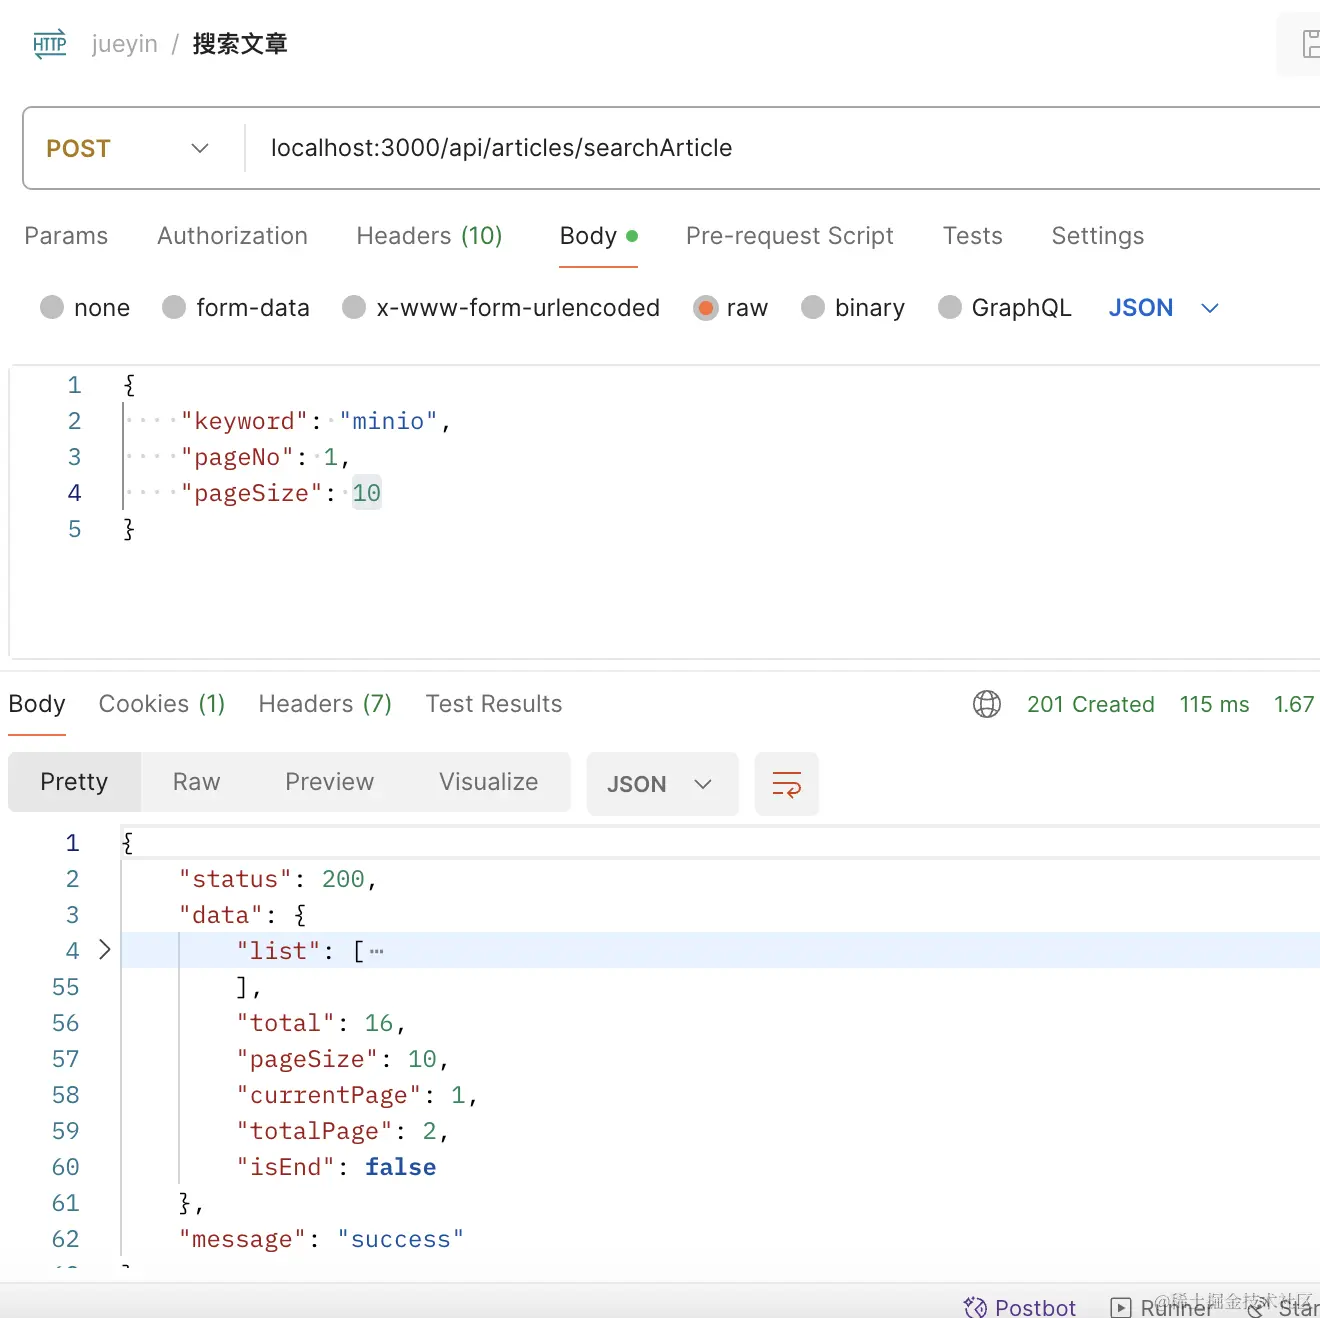Switch response view to Raw
This screenshot has height=1318, width=1320.
point(196,782)
